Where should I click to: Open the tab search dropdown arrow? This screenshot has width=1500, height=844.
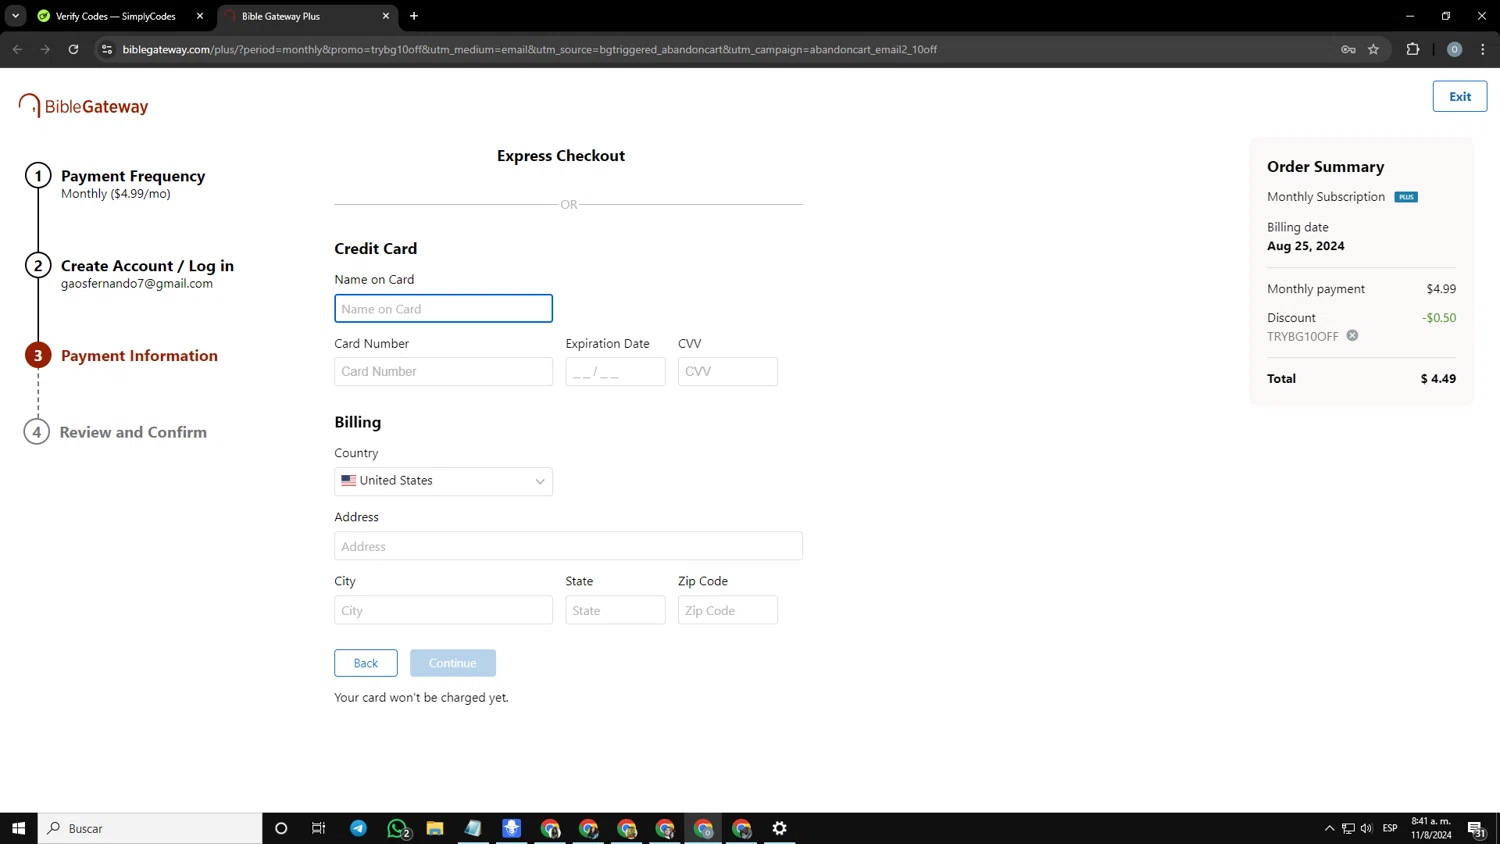15,16
